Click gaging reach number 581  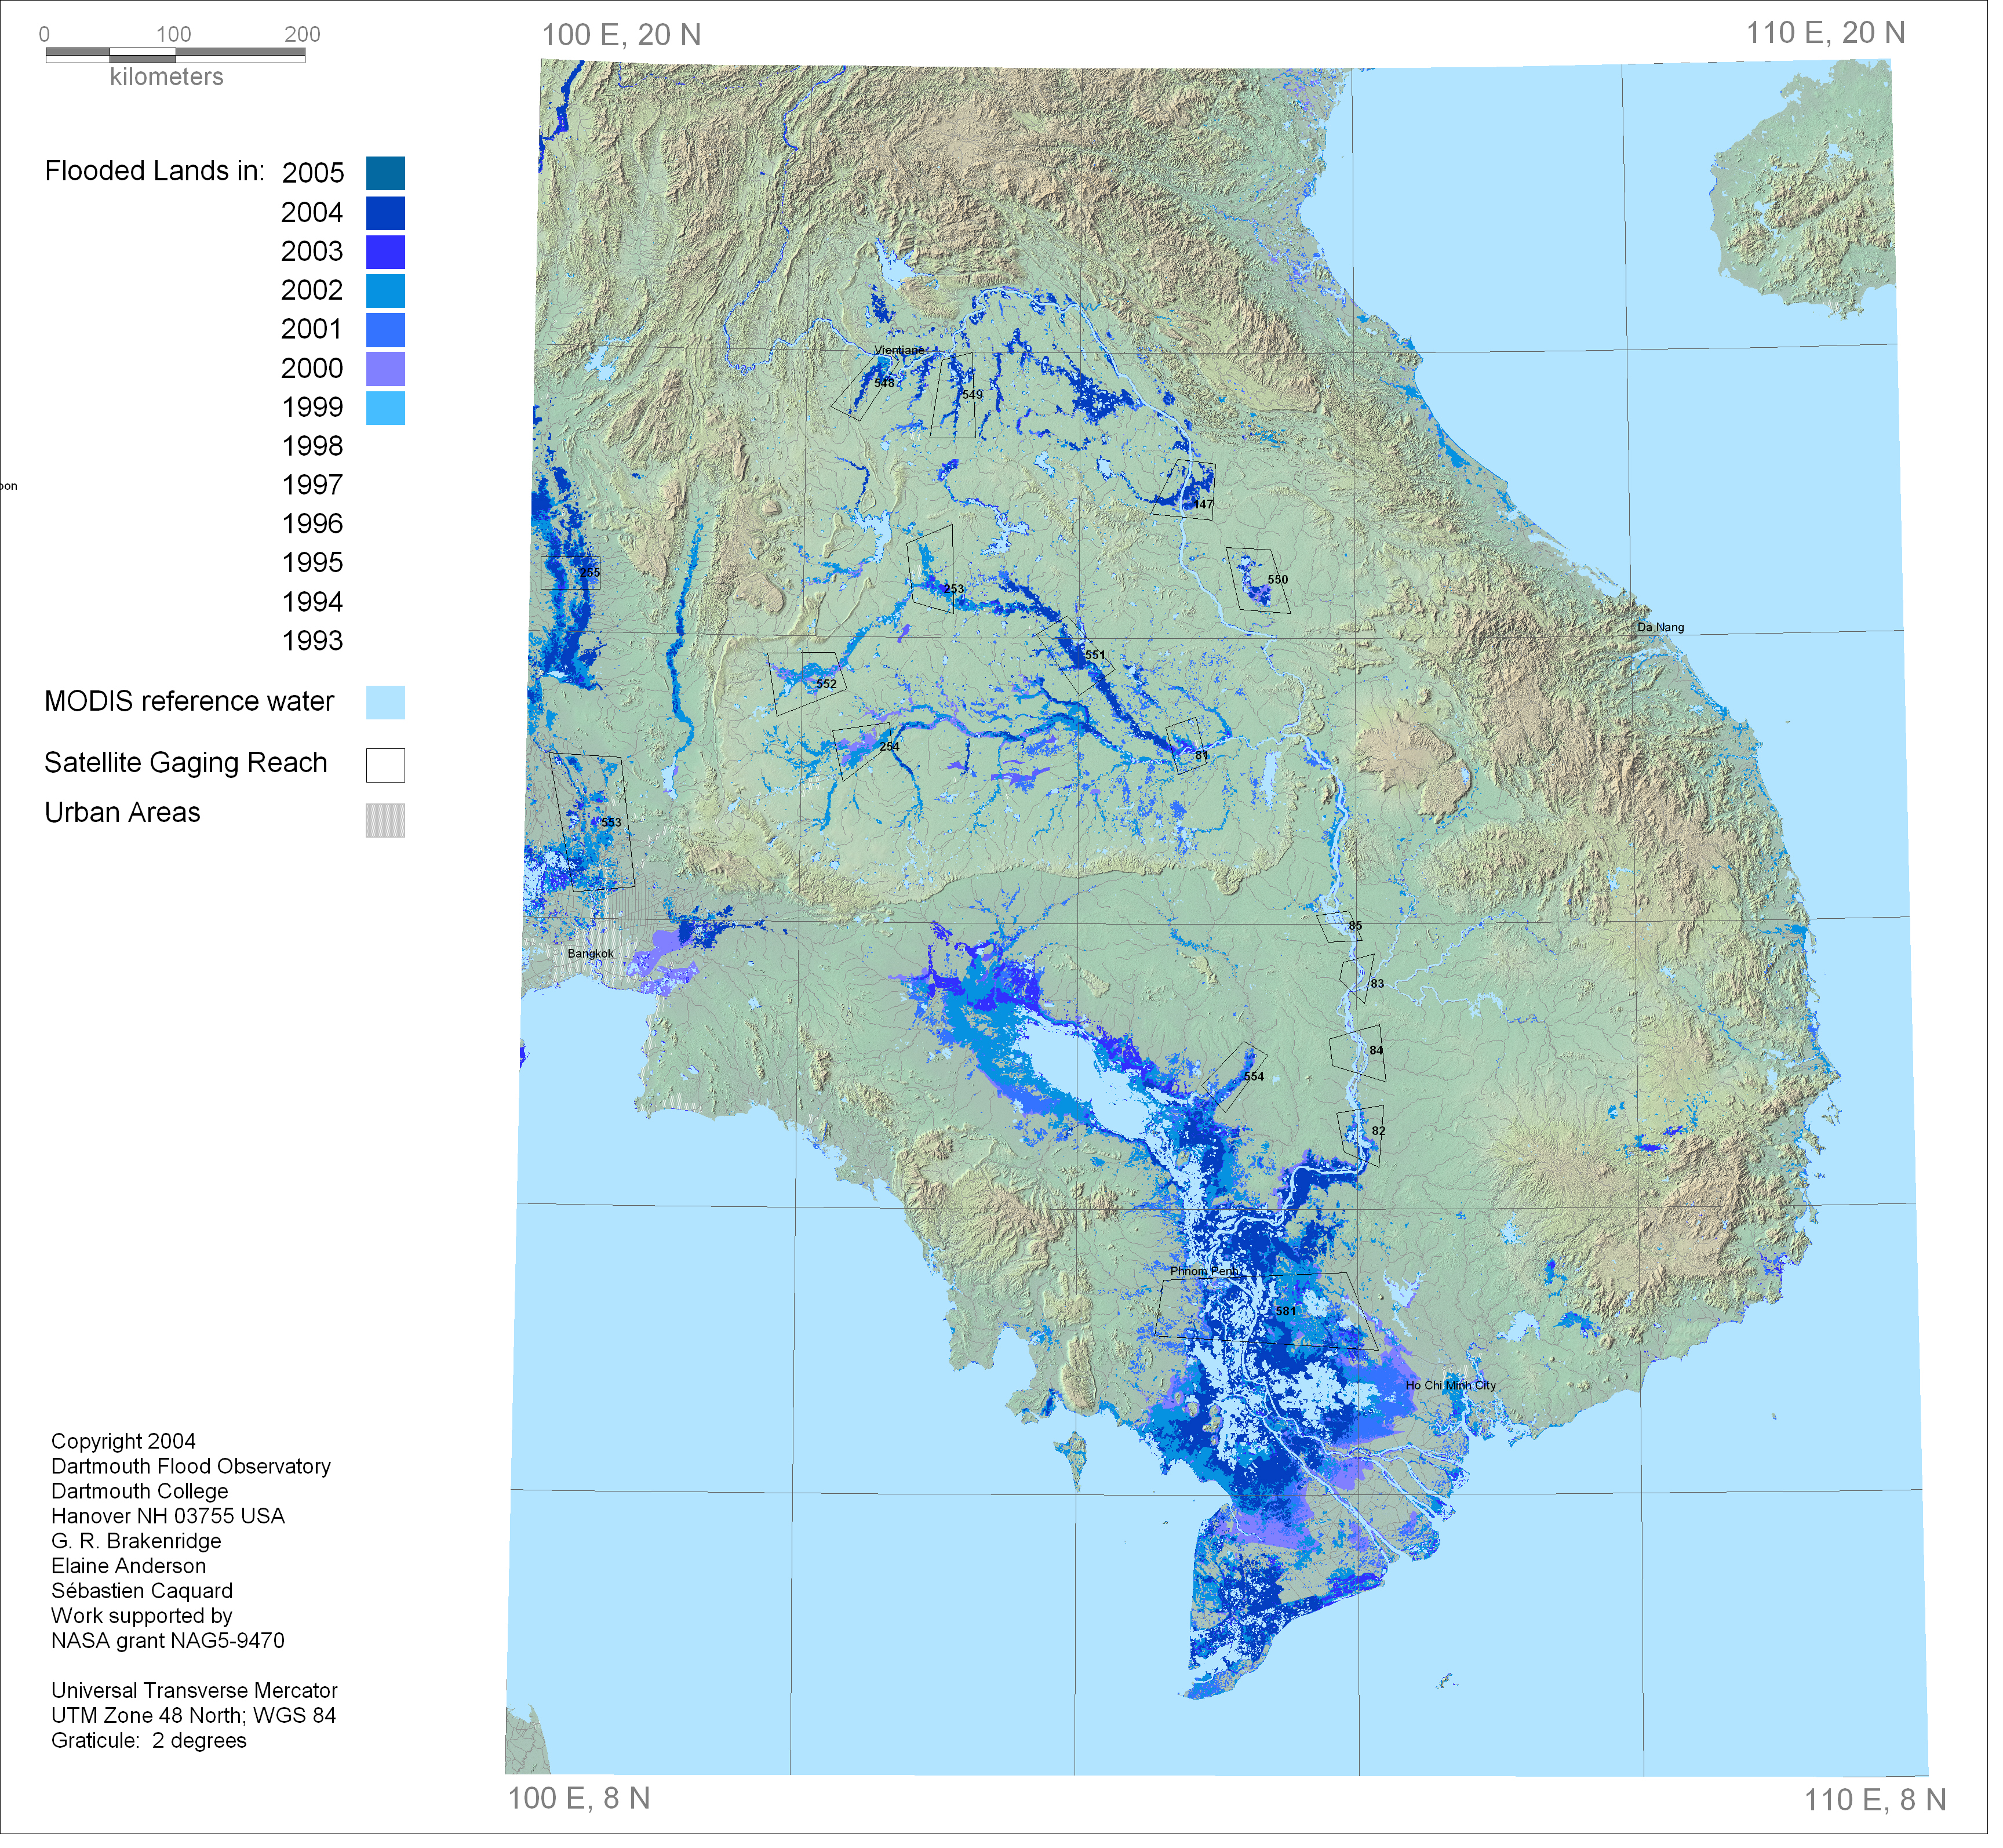coord(1286,1312)
